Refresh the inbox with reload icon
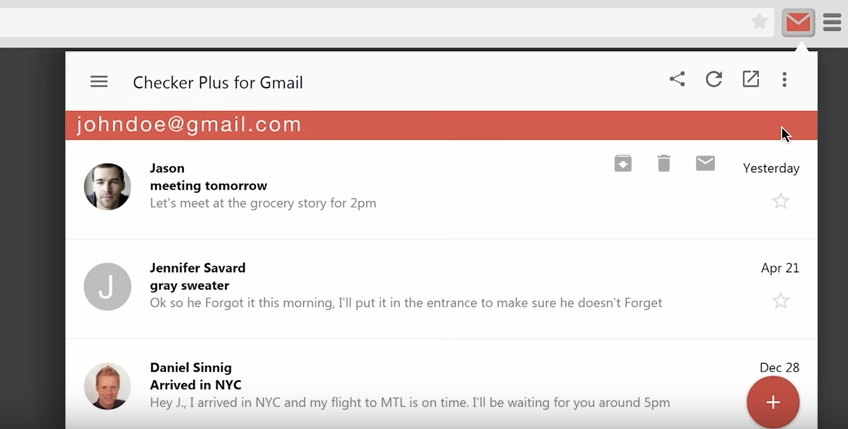Viewport: 848px width, 429px height. coord(714,79)
